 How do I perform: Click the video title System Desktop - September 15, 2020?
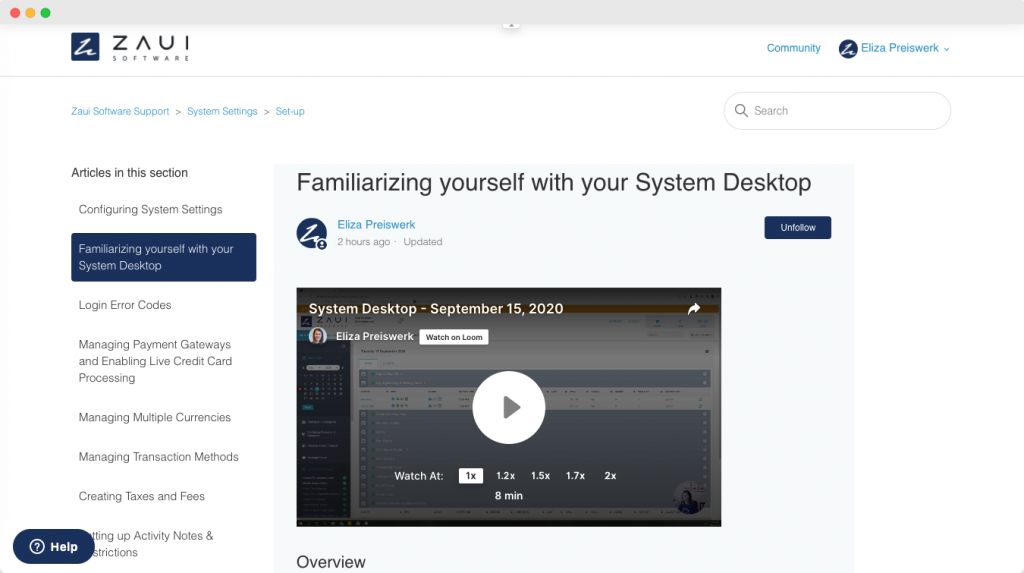[x=436, y=308]
